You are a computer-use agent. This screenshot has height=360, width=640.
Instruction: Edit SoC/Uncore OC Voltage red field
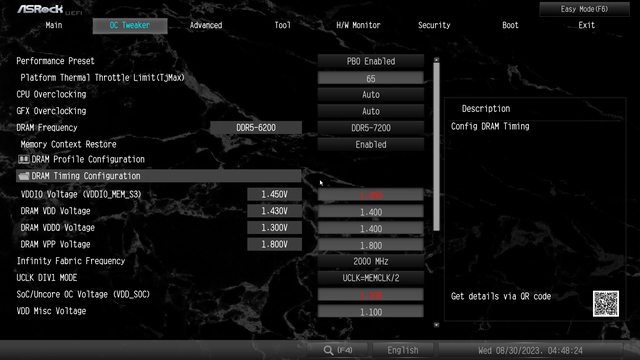[371, 295]
